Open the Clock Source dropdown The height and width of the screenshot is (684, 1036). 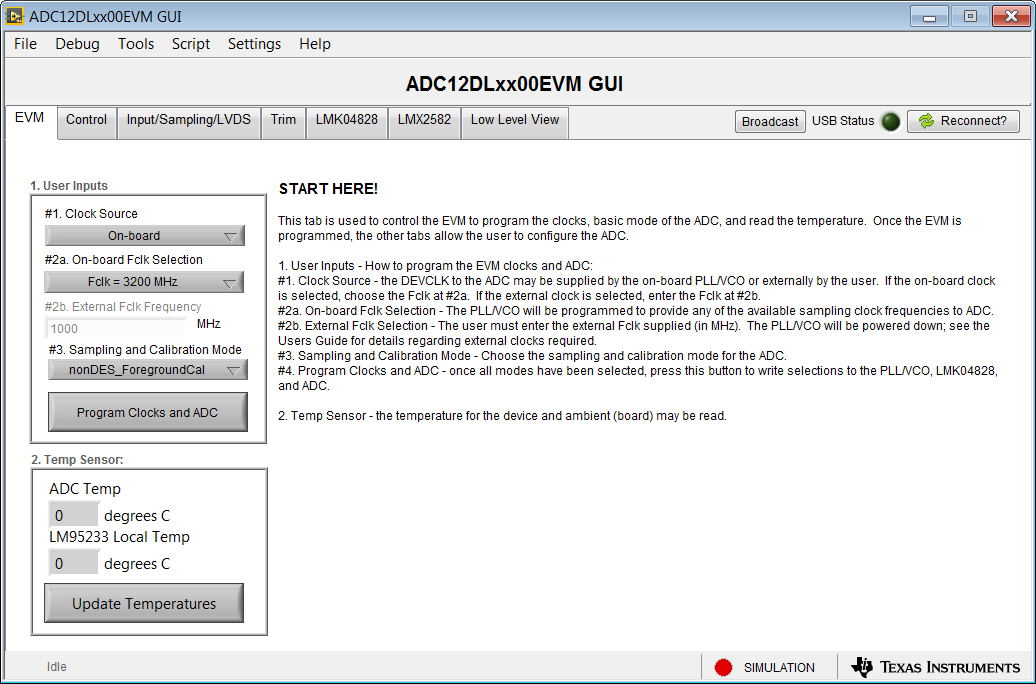click(144, 235)
